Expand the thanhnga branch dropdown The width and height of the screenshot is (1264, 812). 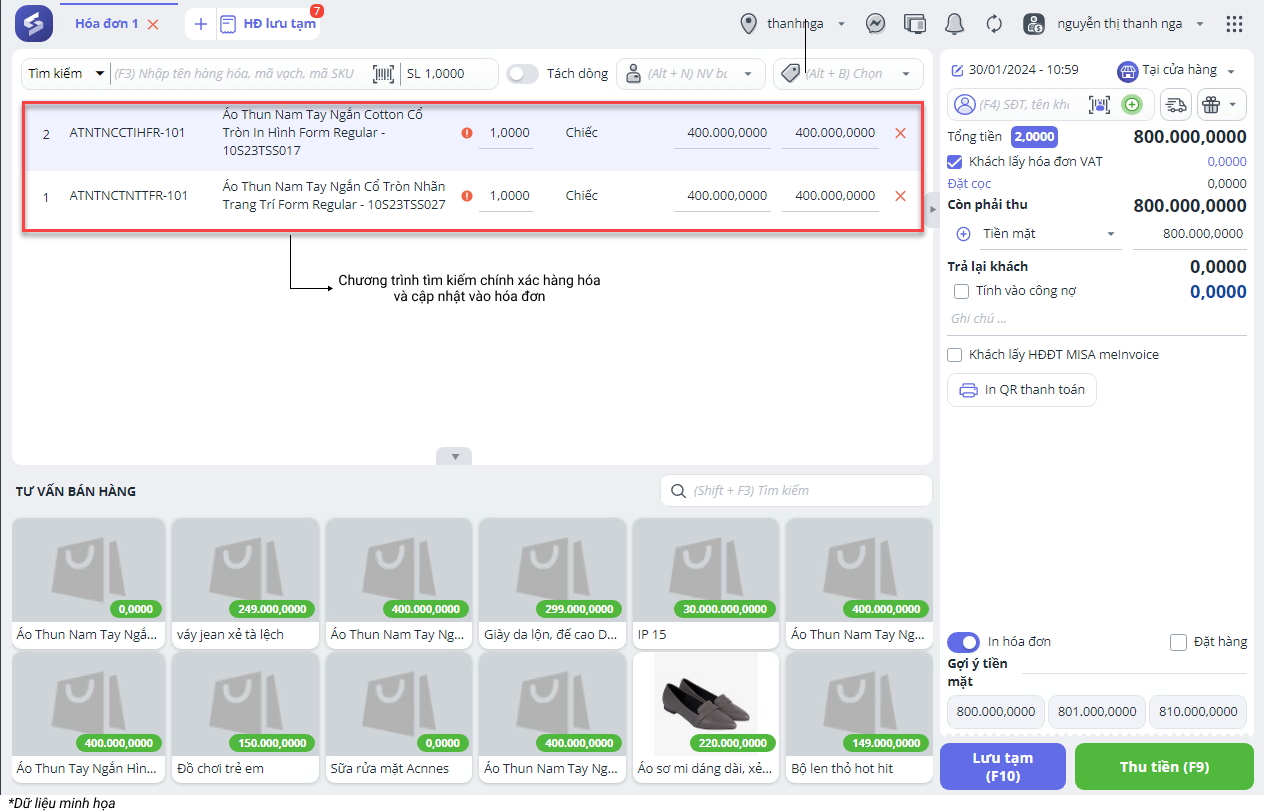[841, 24]
